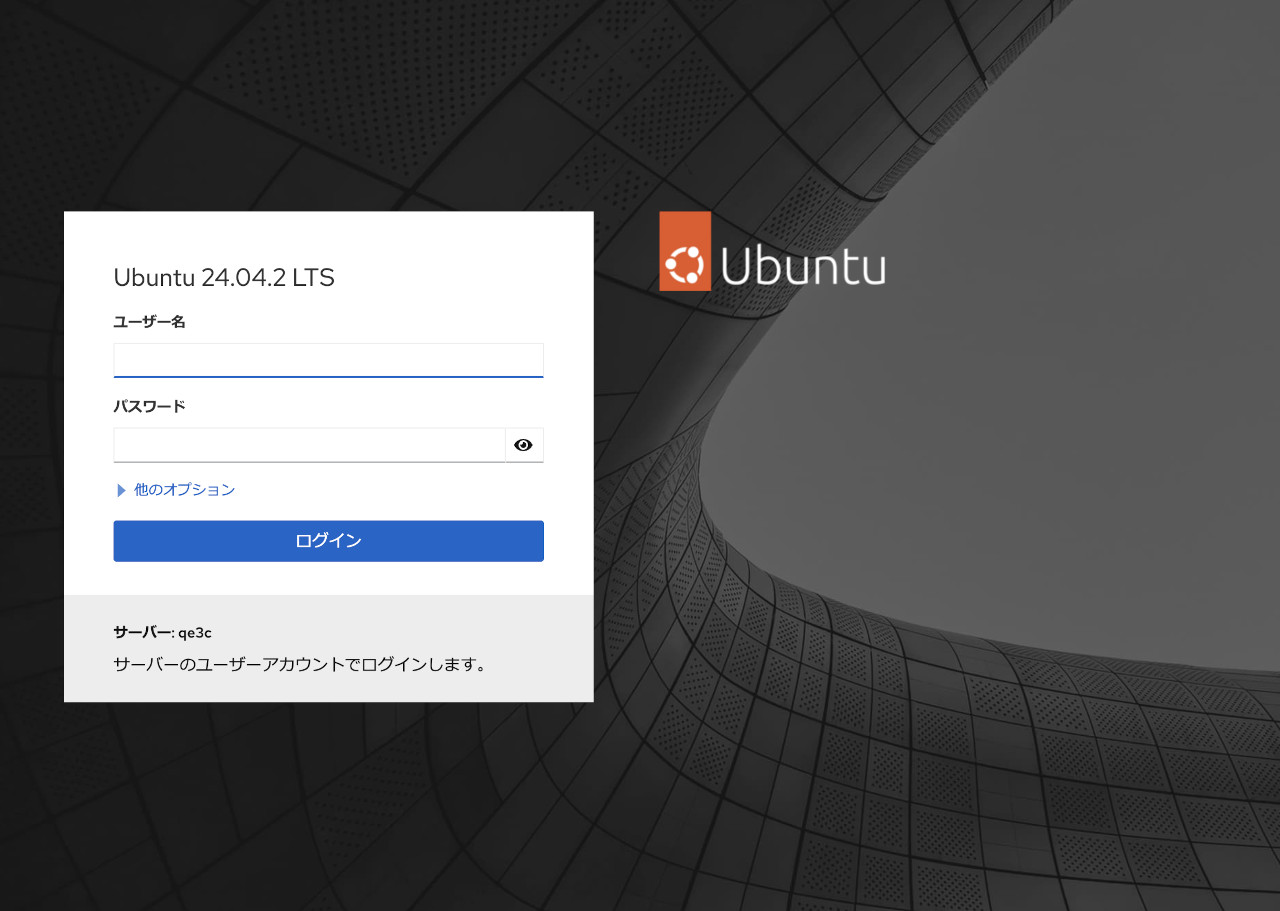This screenshot has width=1280, height=911.
Task: Click the サーバーのユーザーアカウントでログインします message
Action: click(300, 664)
